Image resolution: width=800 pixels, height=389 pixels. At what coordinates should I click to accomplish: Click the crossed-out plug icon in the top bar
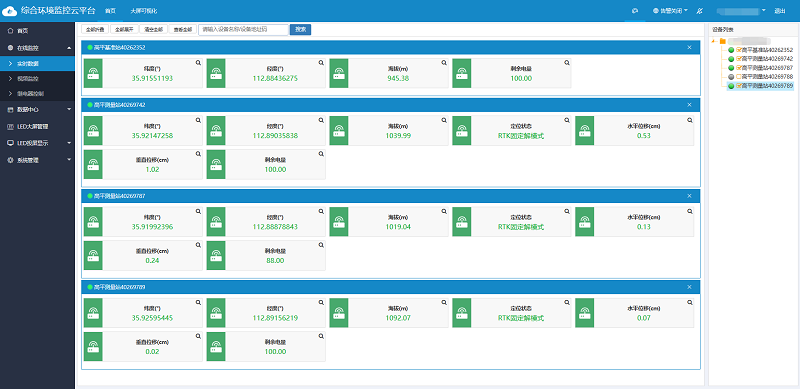point(700,10)
